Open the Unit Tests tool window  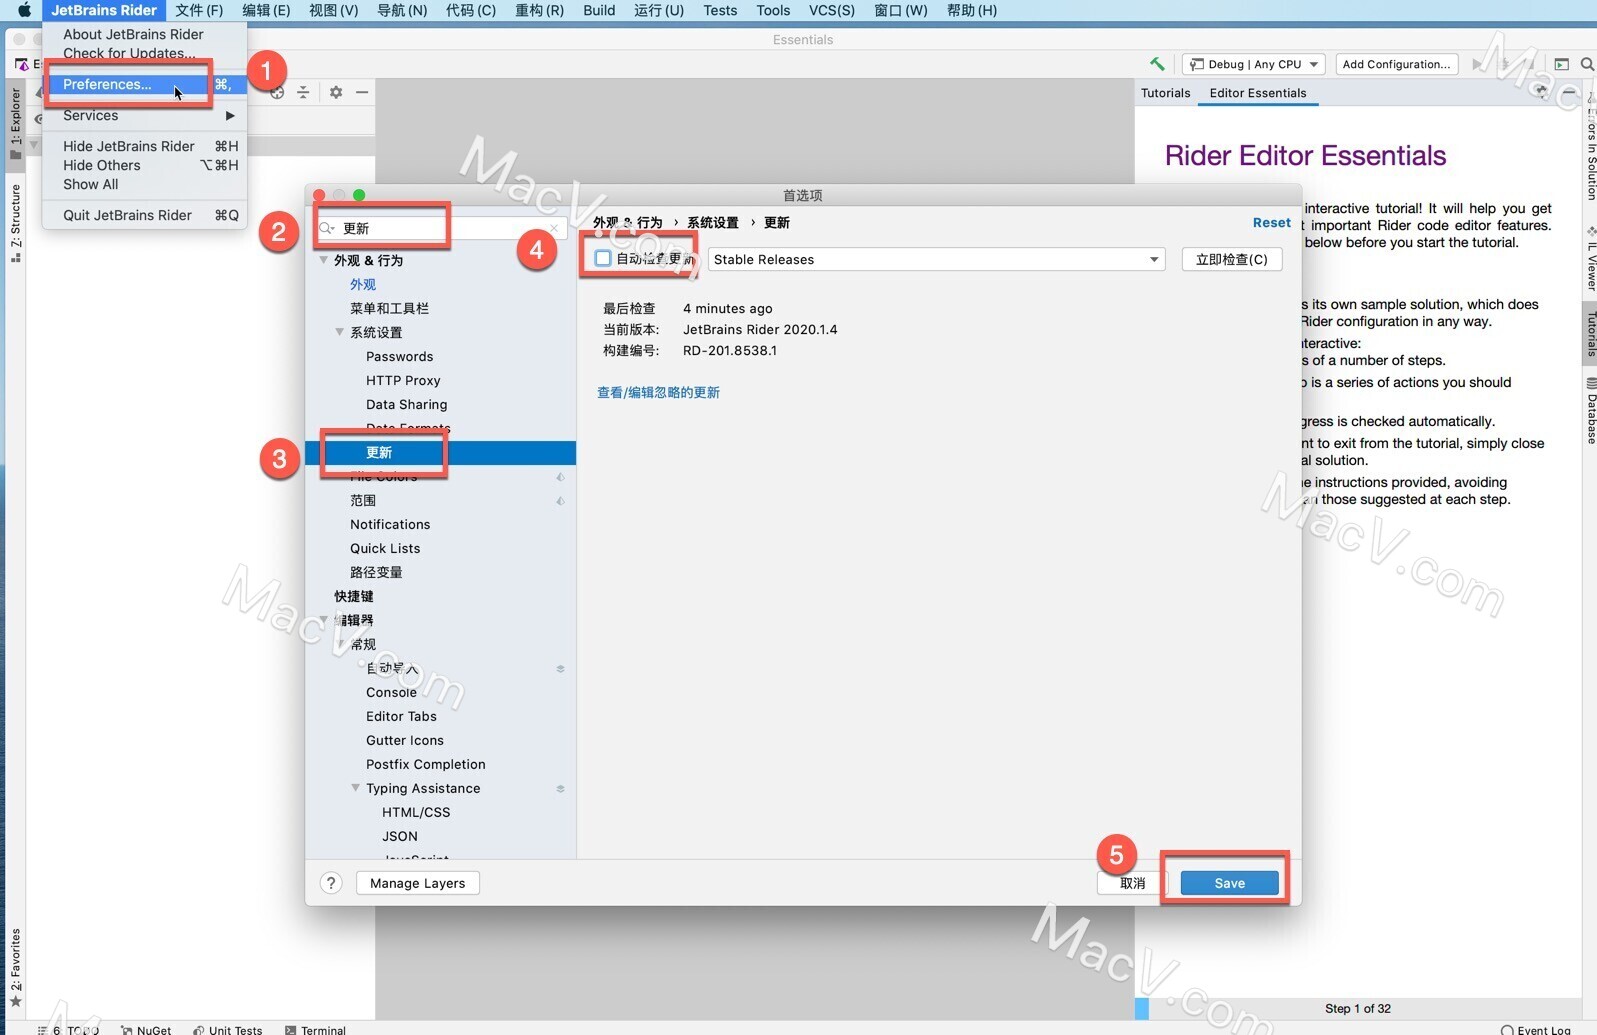227,1029
